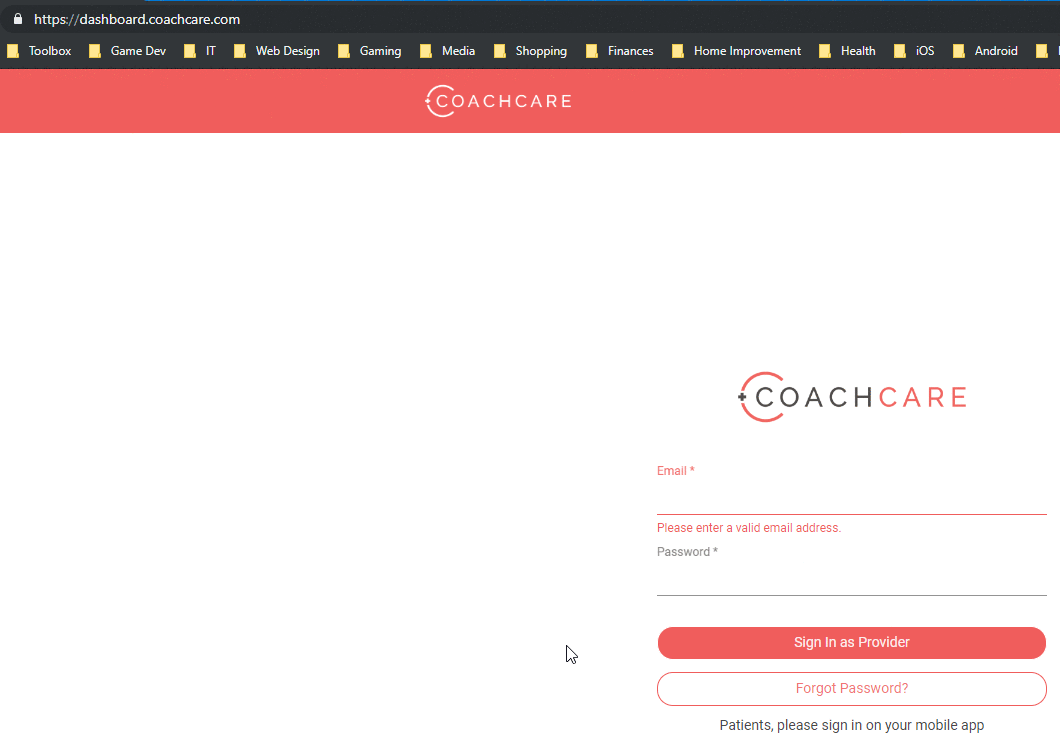Expand the Media bookmarks folder
1060x740 pixels.
448,51
